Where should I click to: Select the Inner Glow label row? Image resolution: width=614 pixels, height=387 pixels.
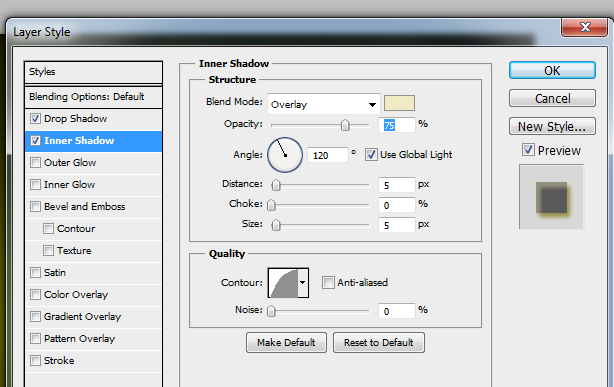coord(69,184)
